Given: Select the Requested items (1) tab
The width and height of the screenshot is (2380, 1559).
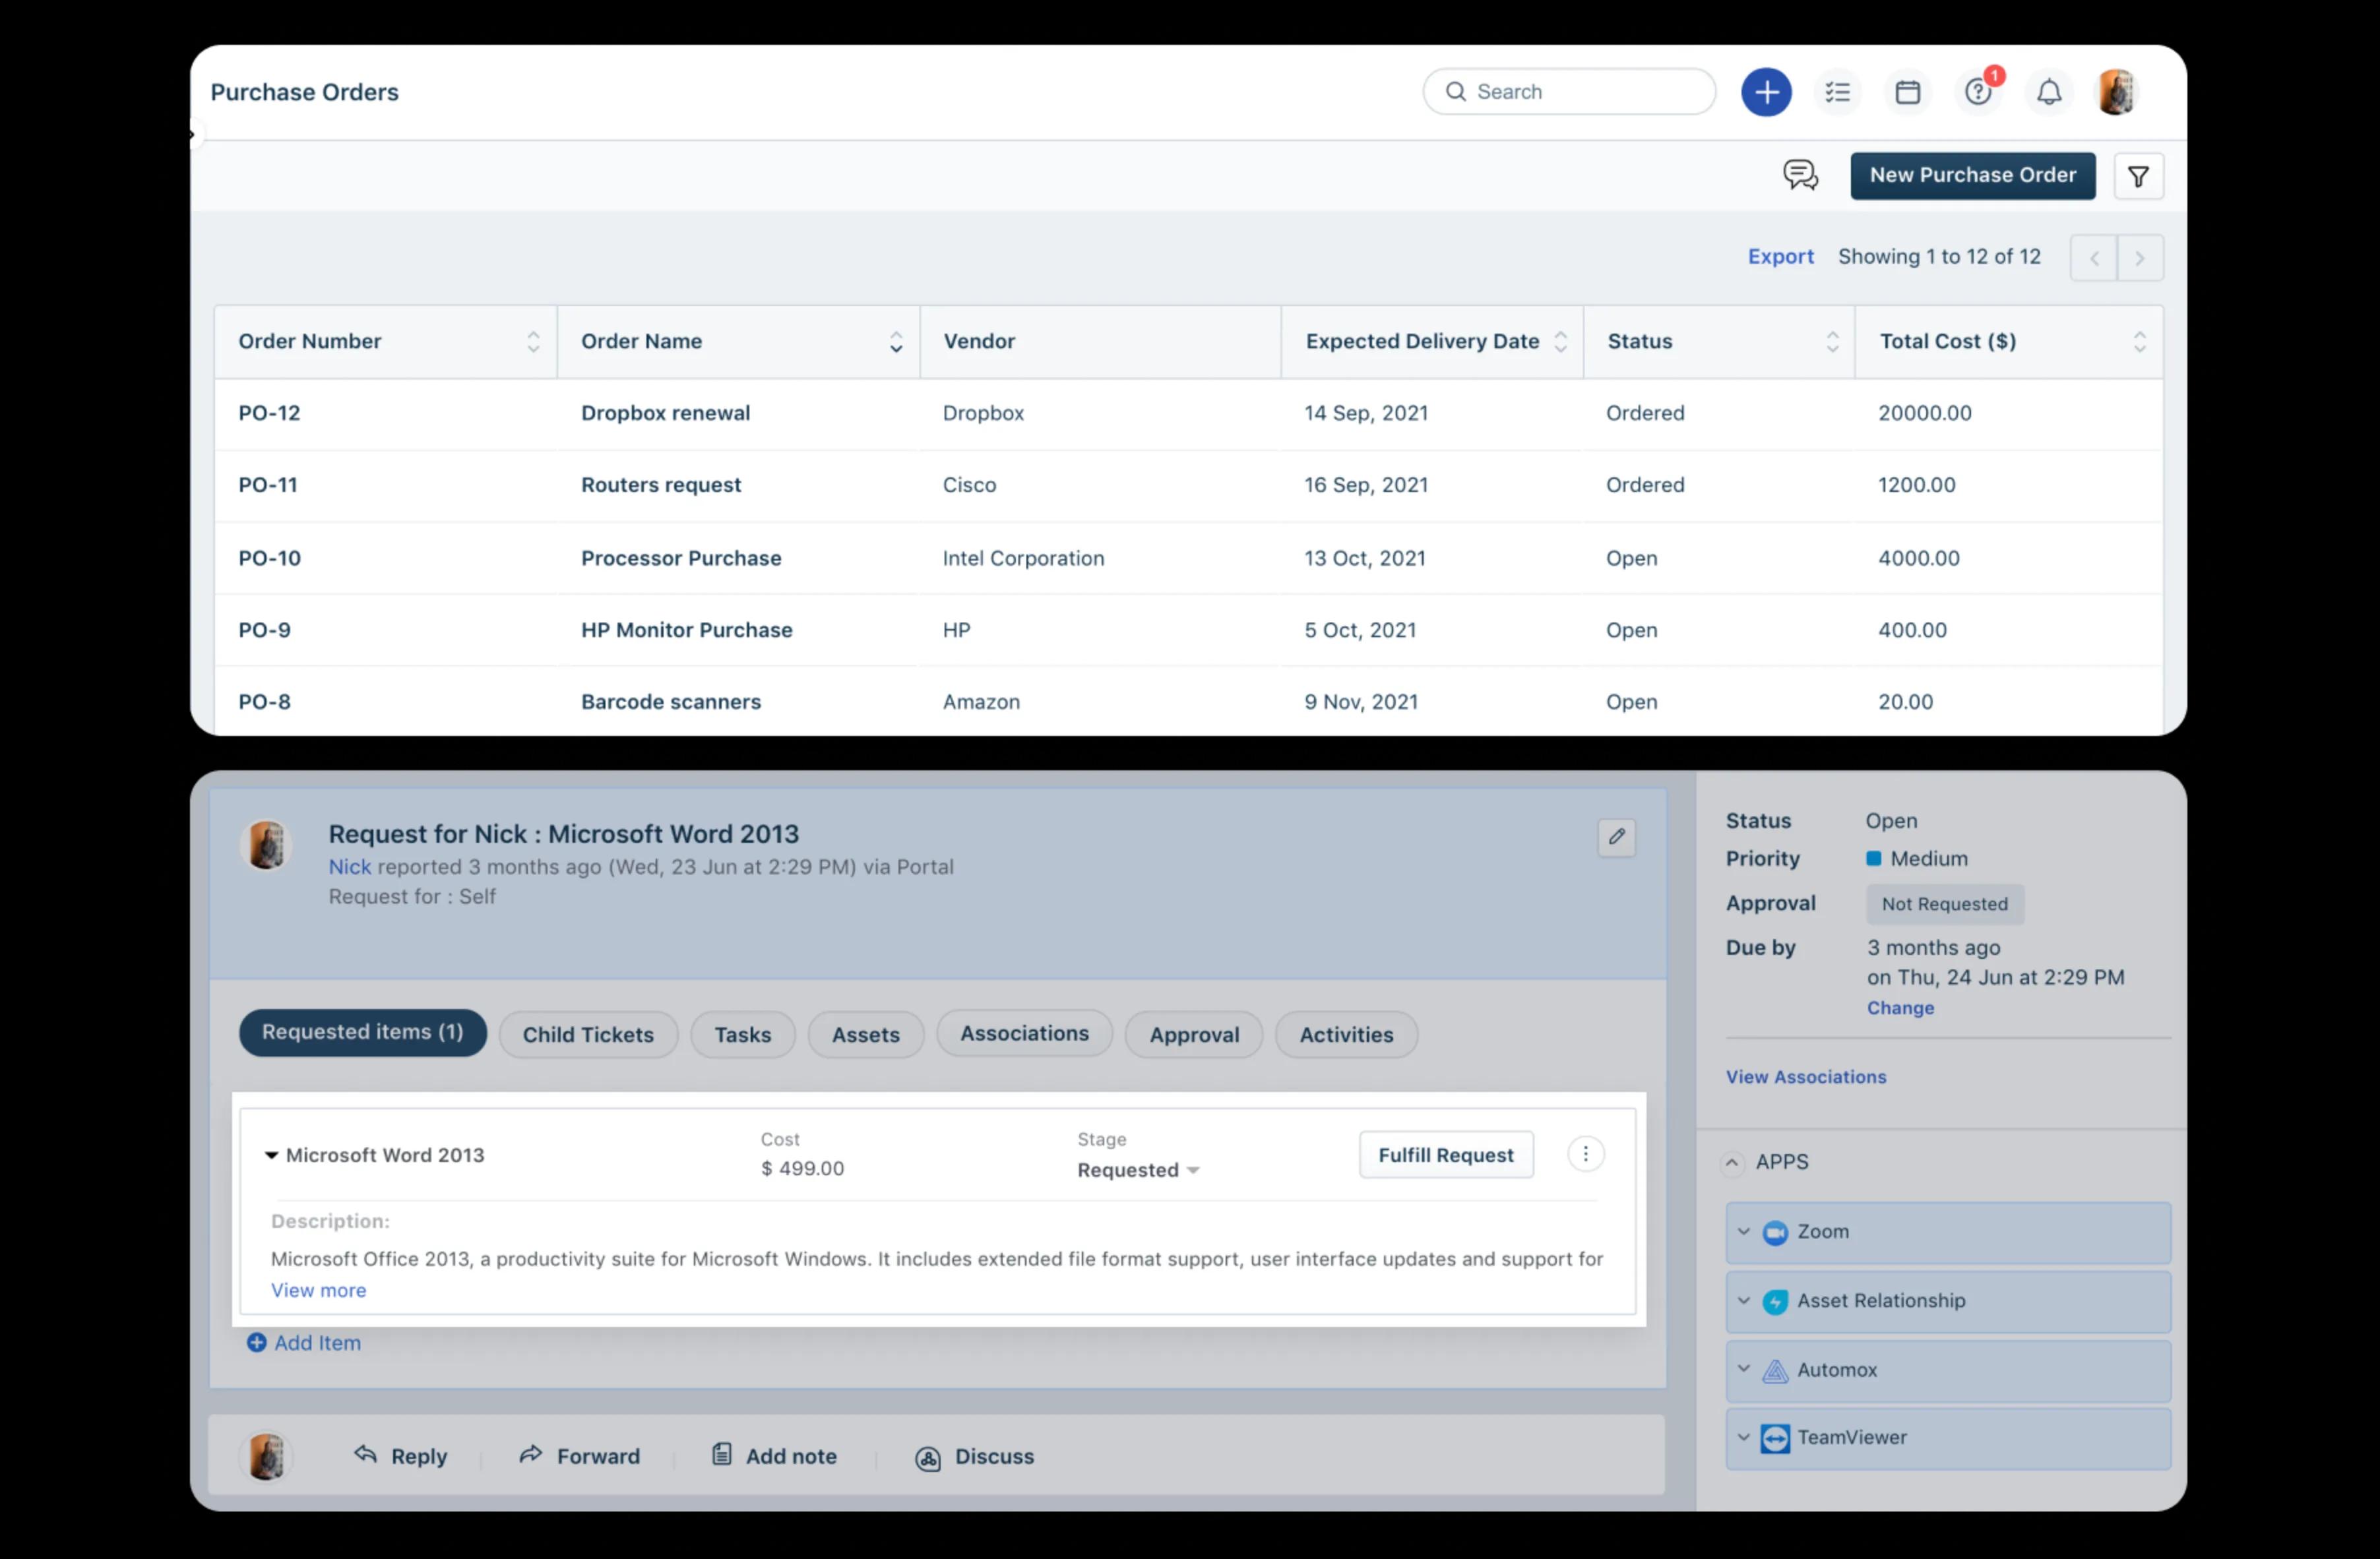Looking at the screenshot, I should (x=363, y=1032).
